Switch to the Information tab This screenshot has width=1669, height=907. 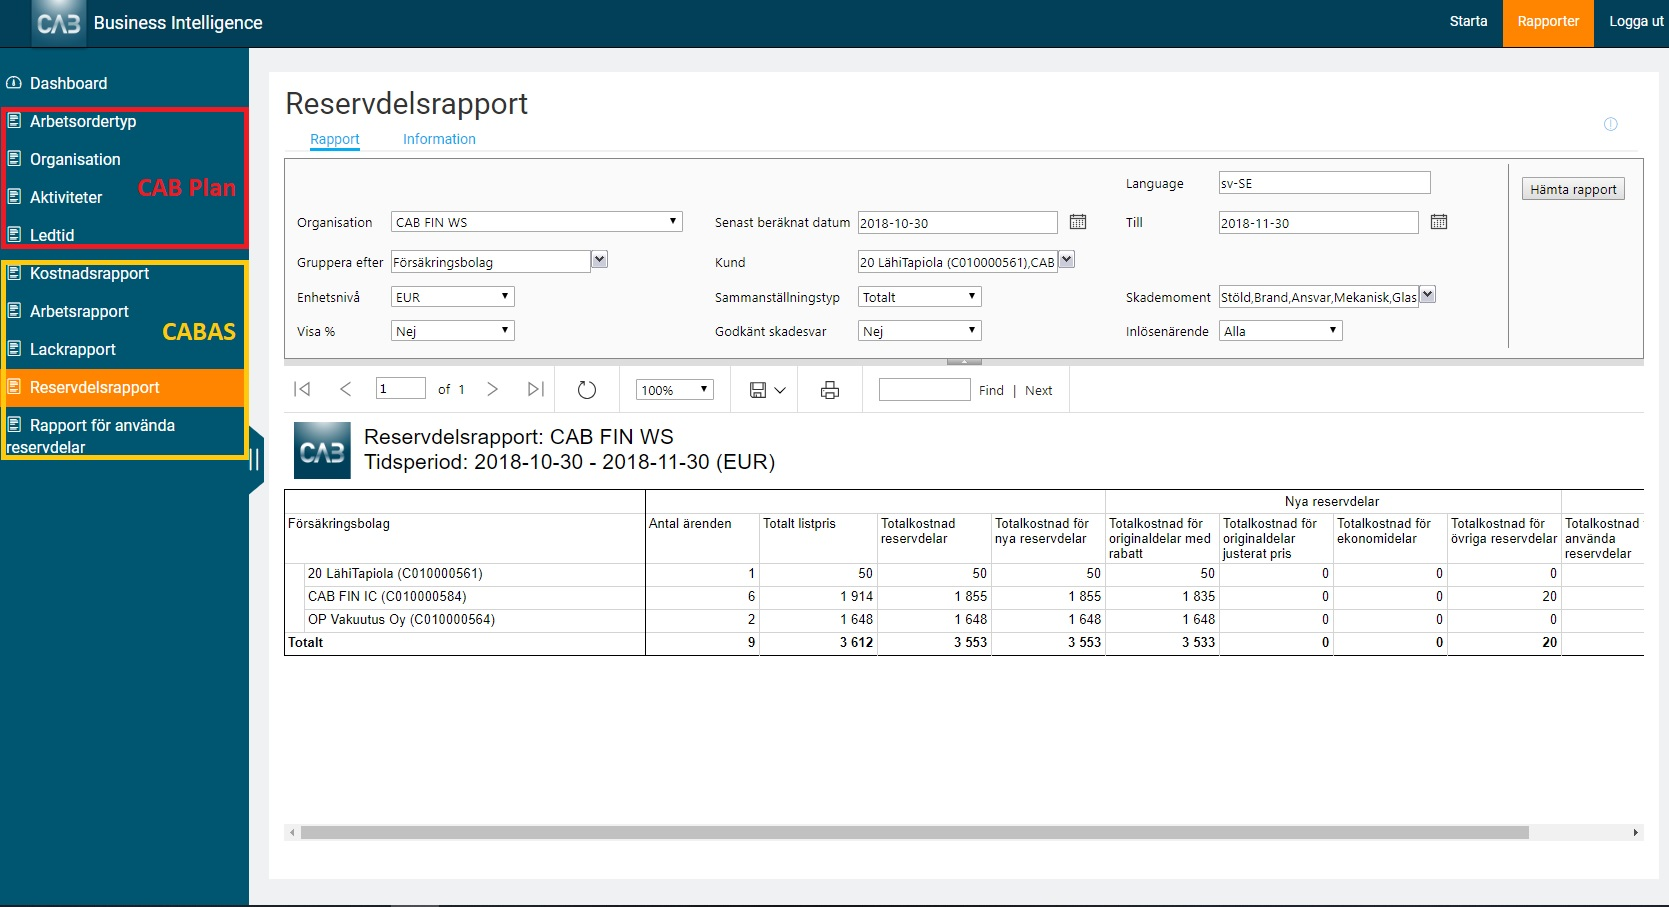pyautogui.click(x=439, y=139)
